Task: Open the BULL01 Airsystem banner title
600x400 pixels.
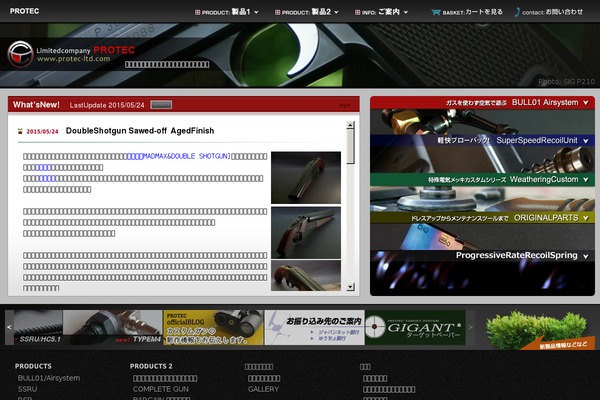Action: click(x=545, y=102)
